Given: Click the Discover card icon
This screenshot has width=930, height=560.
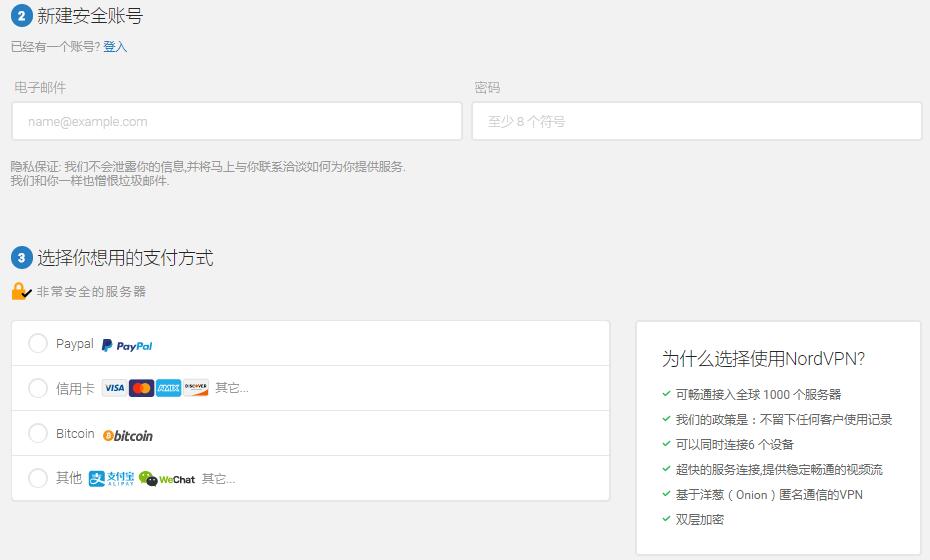Looking at the screenshot, I should pos(196,388).
